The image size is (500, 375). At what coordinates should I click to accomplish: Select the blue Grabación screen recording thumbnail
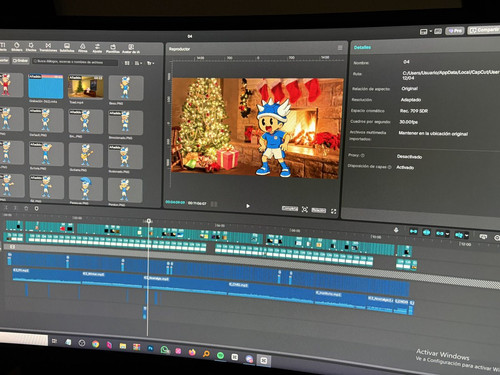(x=46, y=86)
